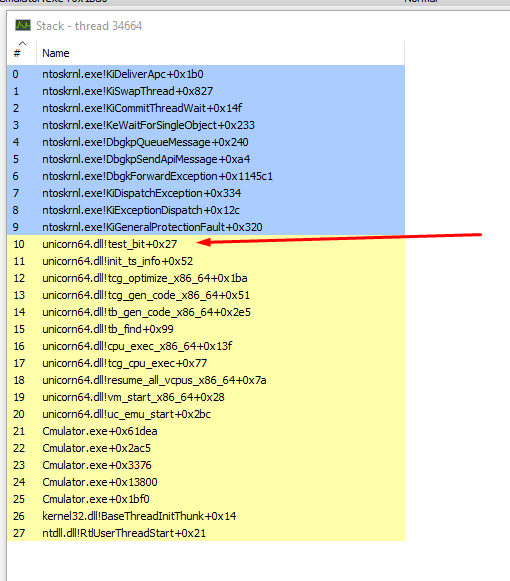Select the Cmulator.exe+0x2ac5 frame
The width and height of the screenshot is (510, 581).
click(206, 448)
